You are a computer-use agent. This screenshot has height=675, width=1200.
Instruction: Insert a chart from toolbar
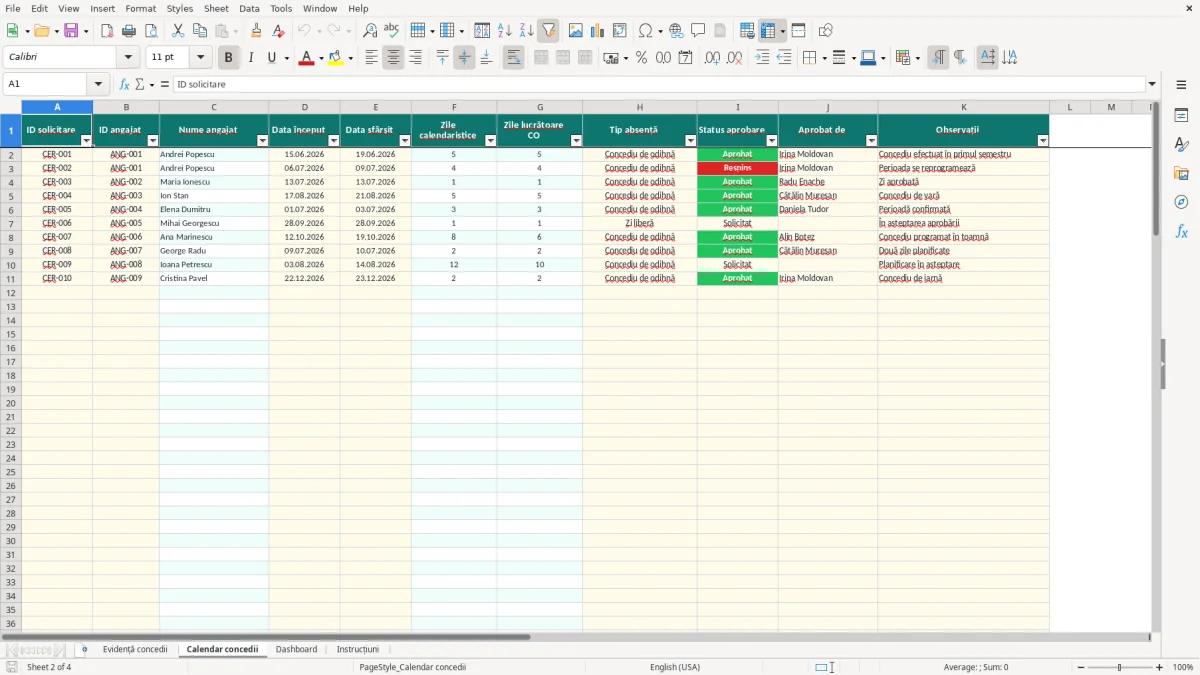(x=598, y=31)
